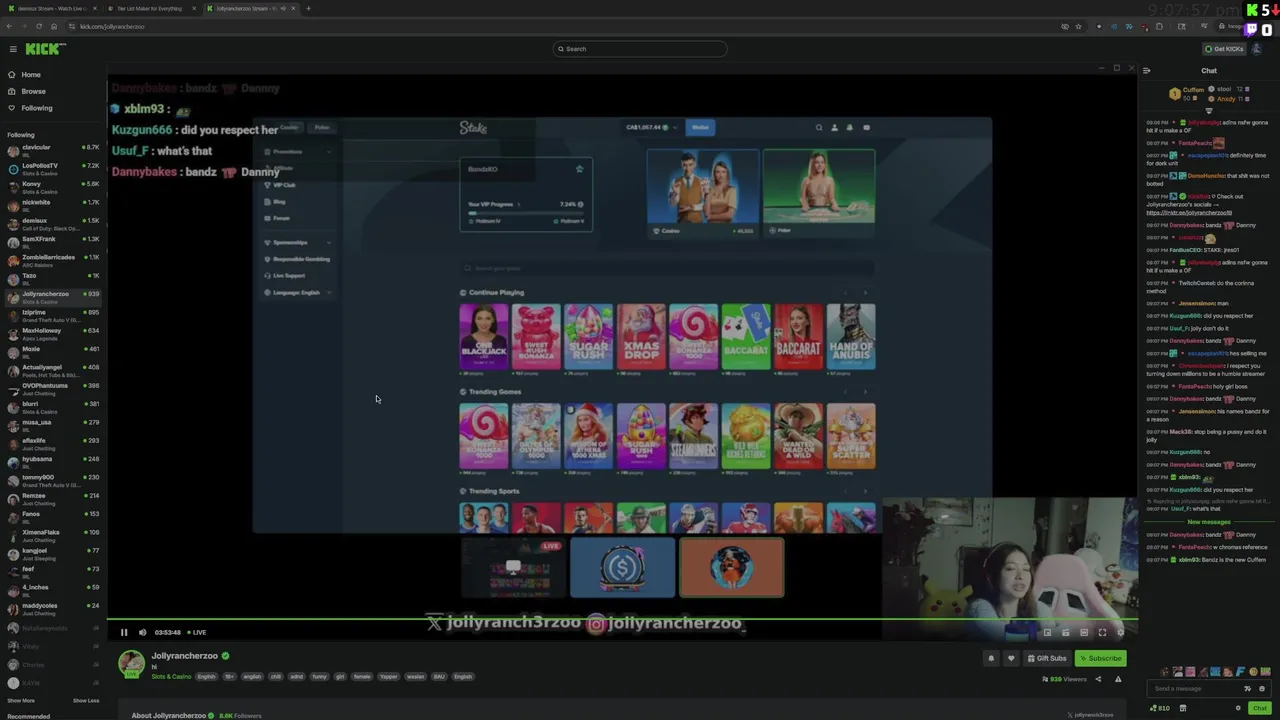Click the New messages divider in chat

click(1209, 522)
